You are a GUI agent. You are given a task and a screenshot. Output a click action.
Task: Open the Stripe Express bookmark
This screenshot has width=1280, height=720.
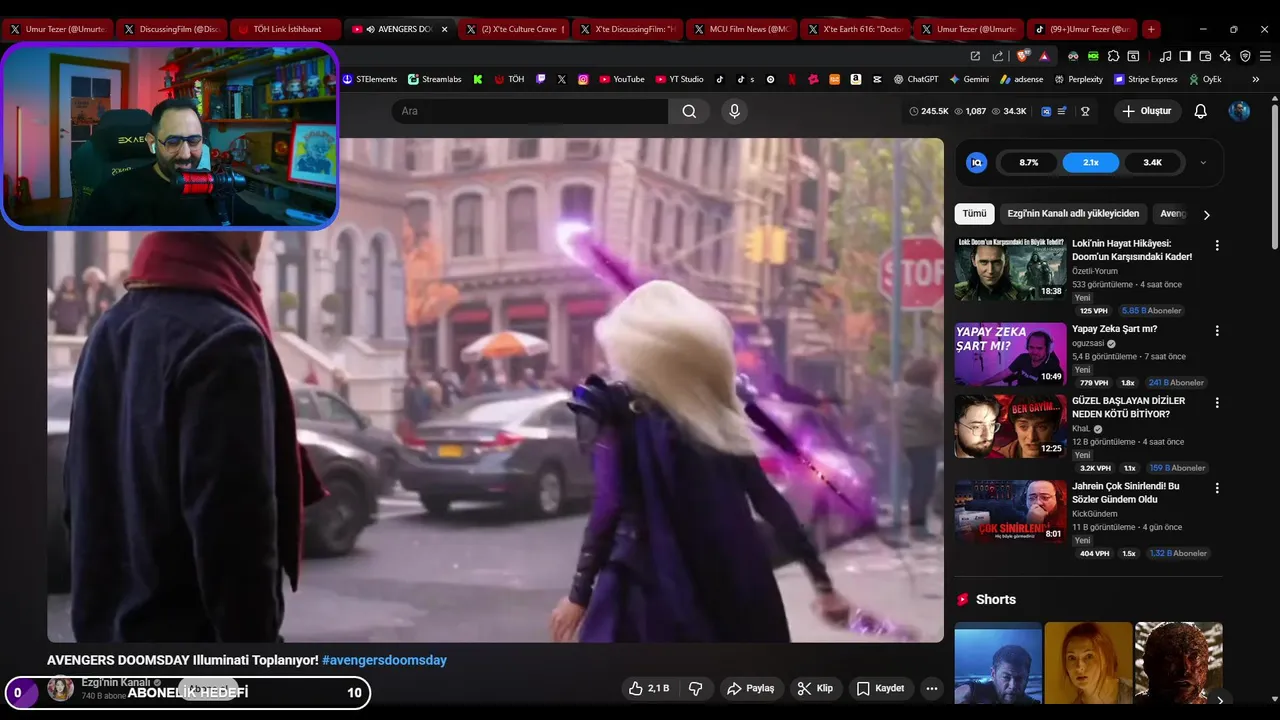[x=1145, y=79]
